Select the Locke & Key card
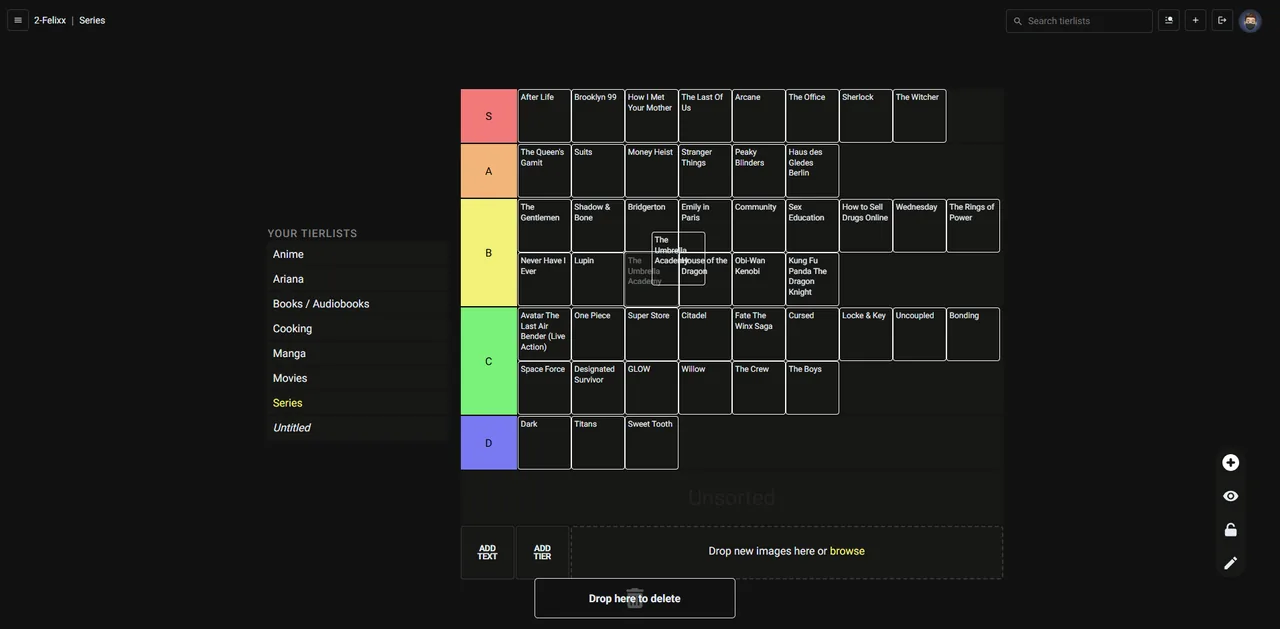This screenshot has width=1280, height=629. point(866,334)
